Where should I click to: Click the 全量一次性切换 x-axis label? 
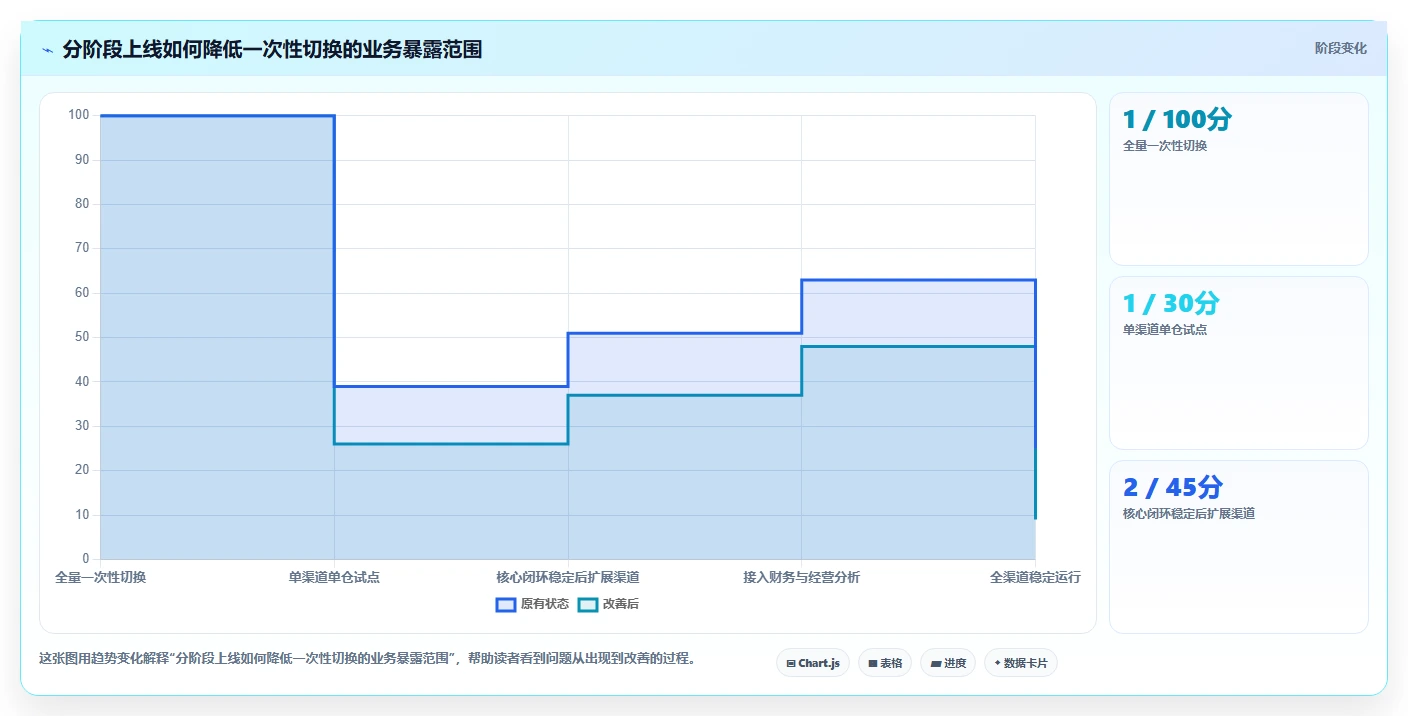point(101,577)
